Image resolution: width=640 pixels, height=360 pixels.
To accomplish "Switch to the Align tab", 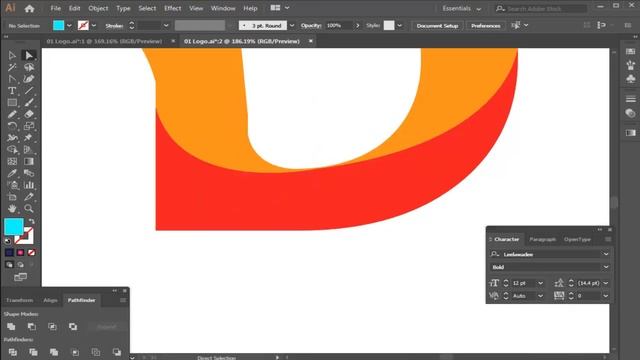I will click(x=50, y=300).
